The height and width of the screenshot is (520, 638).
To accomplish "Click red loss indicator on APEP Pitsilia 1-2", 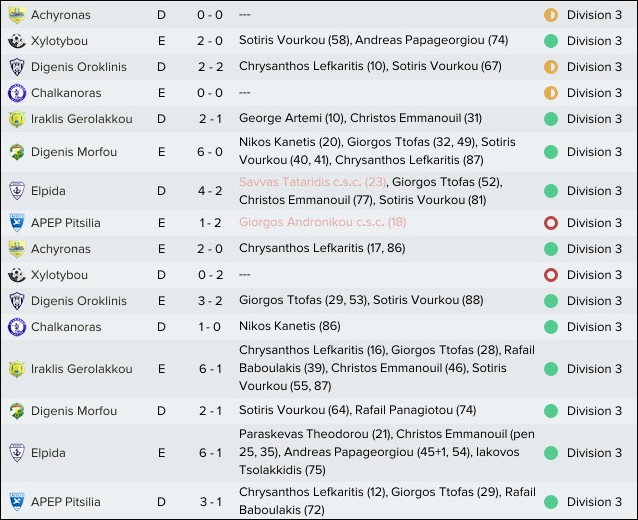I will pyautogui.click(x=551, y=223).
